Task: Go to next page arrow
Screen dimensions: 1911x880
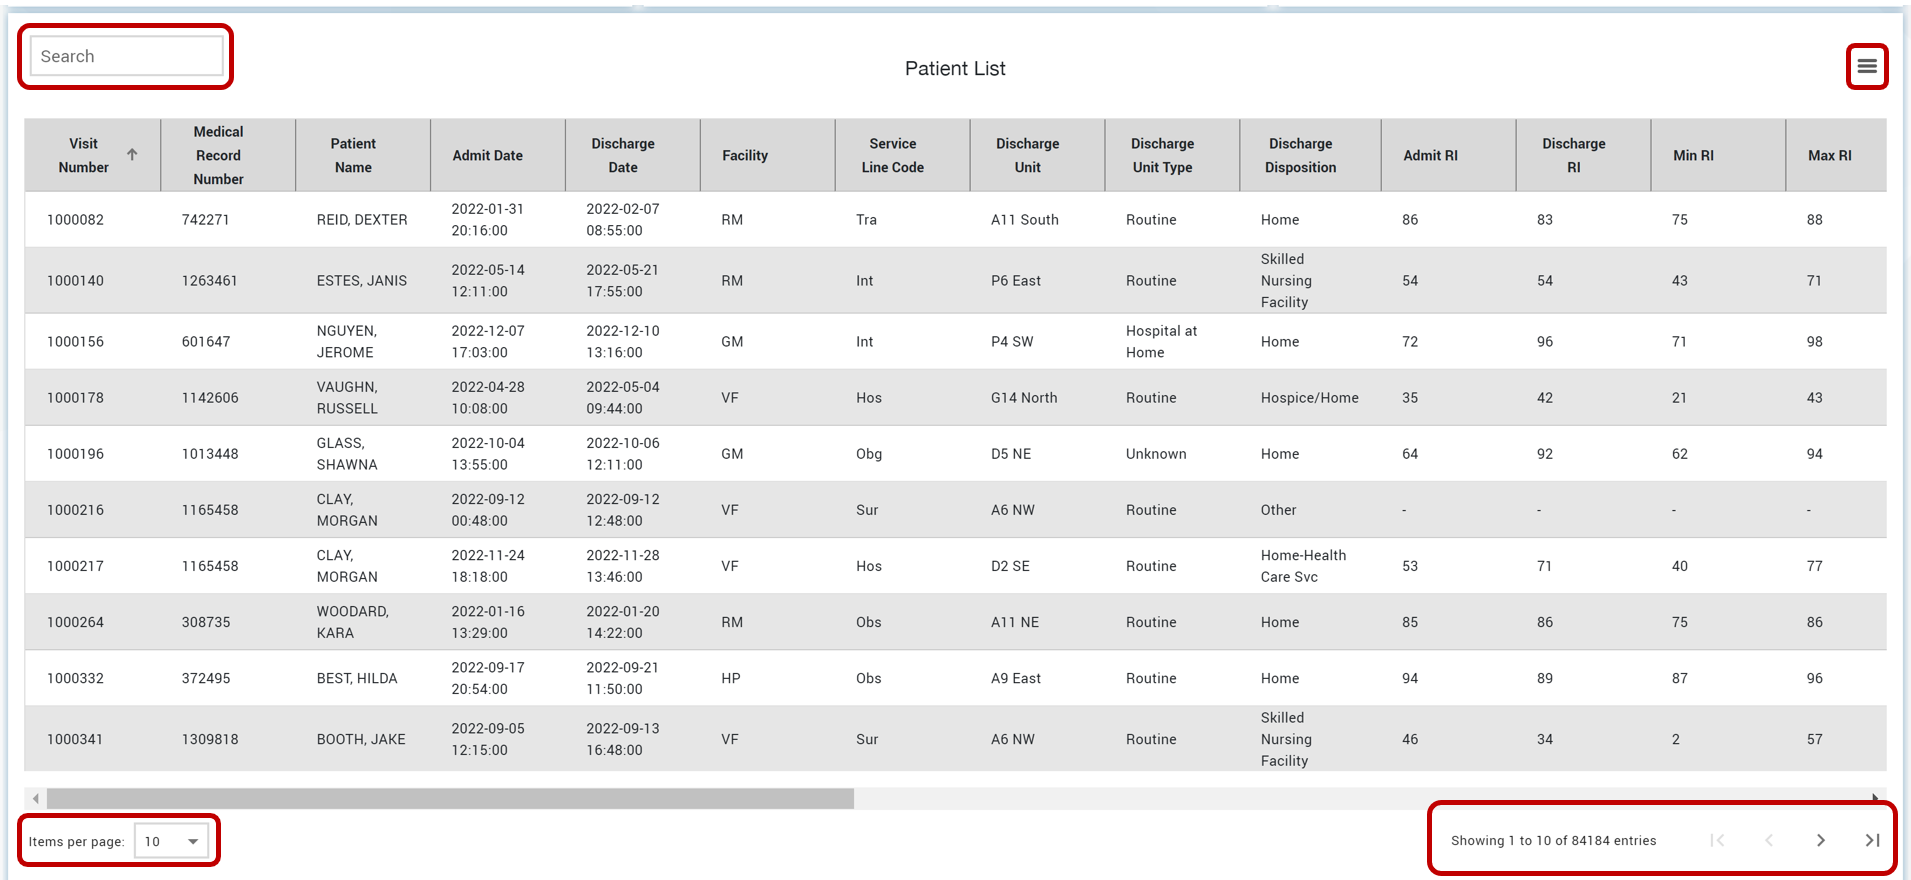Action: (1820, 841)
